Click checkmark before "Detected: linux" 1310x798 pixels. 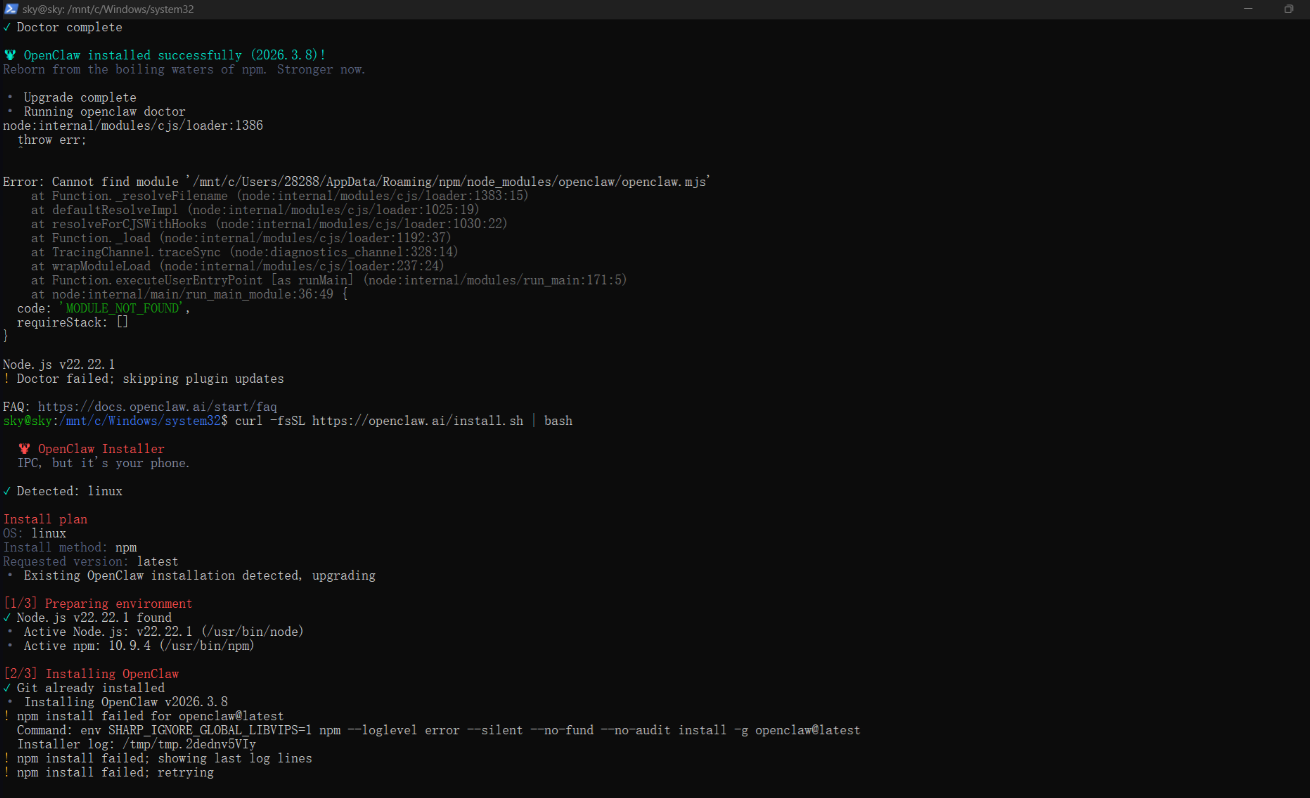pyautogui.click(x=7, y=491)
